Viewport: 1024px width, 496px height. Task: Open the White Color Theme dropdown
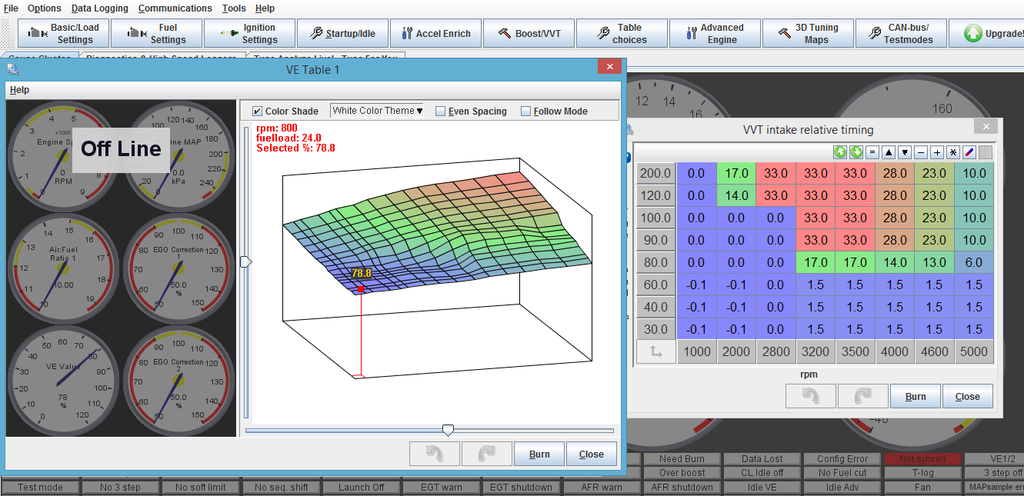point(377,111)
